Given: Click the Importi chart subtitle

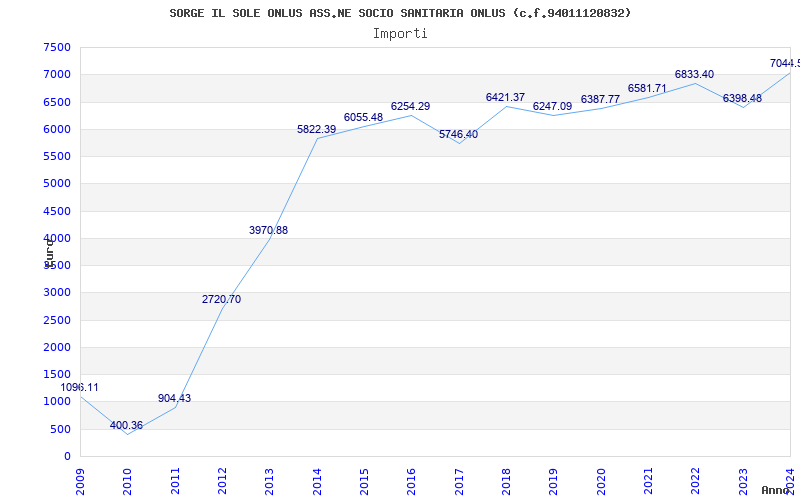Looking at the screenshot, I should [x=400, y=34].
